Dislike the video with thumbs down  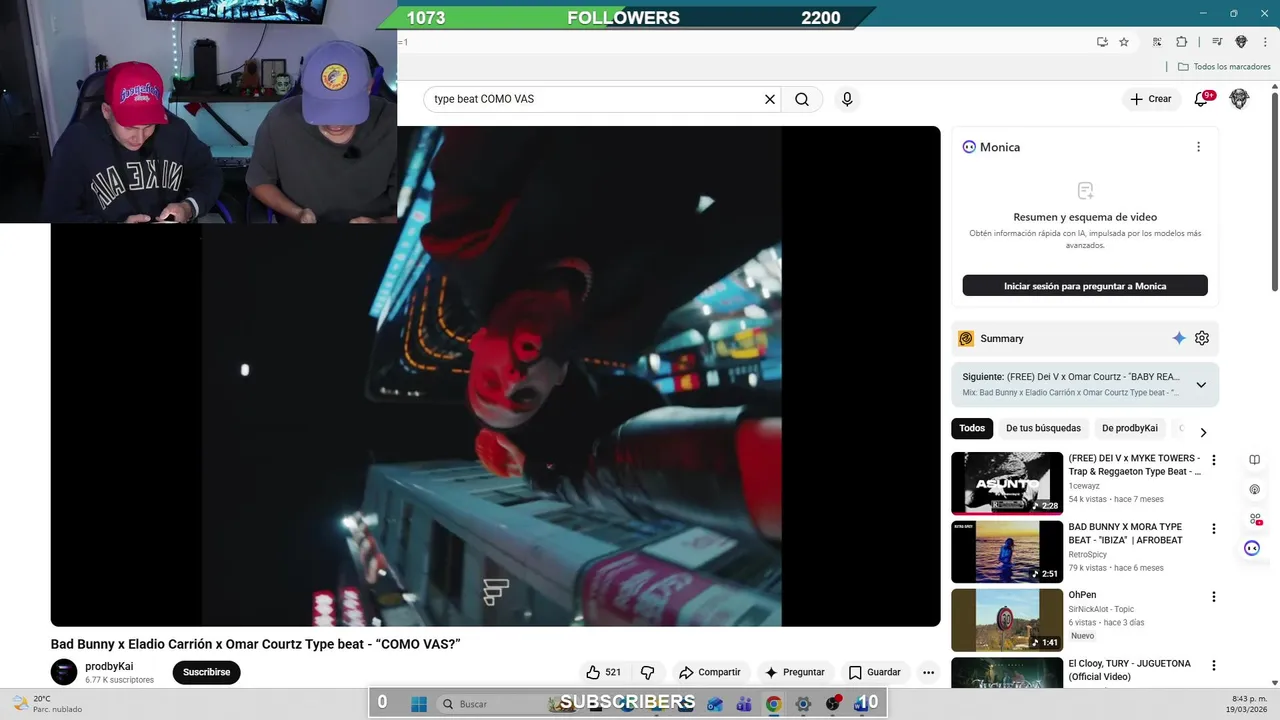pyautogui.click(x=647, y=672)
